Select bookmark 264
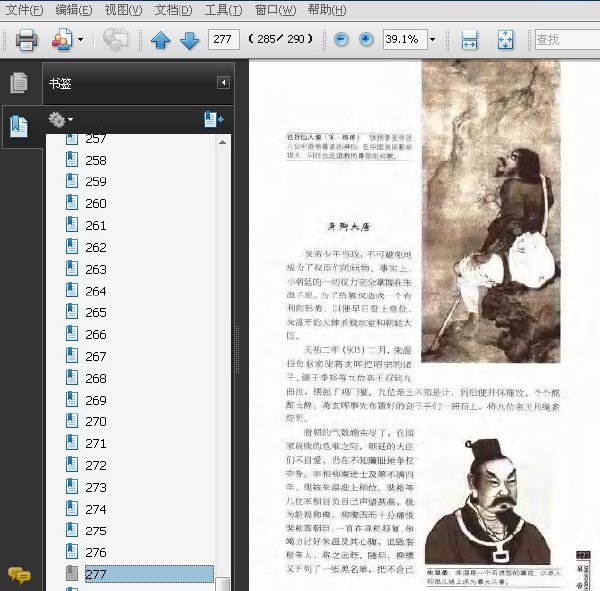 click(96, 291)
